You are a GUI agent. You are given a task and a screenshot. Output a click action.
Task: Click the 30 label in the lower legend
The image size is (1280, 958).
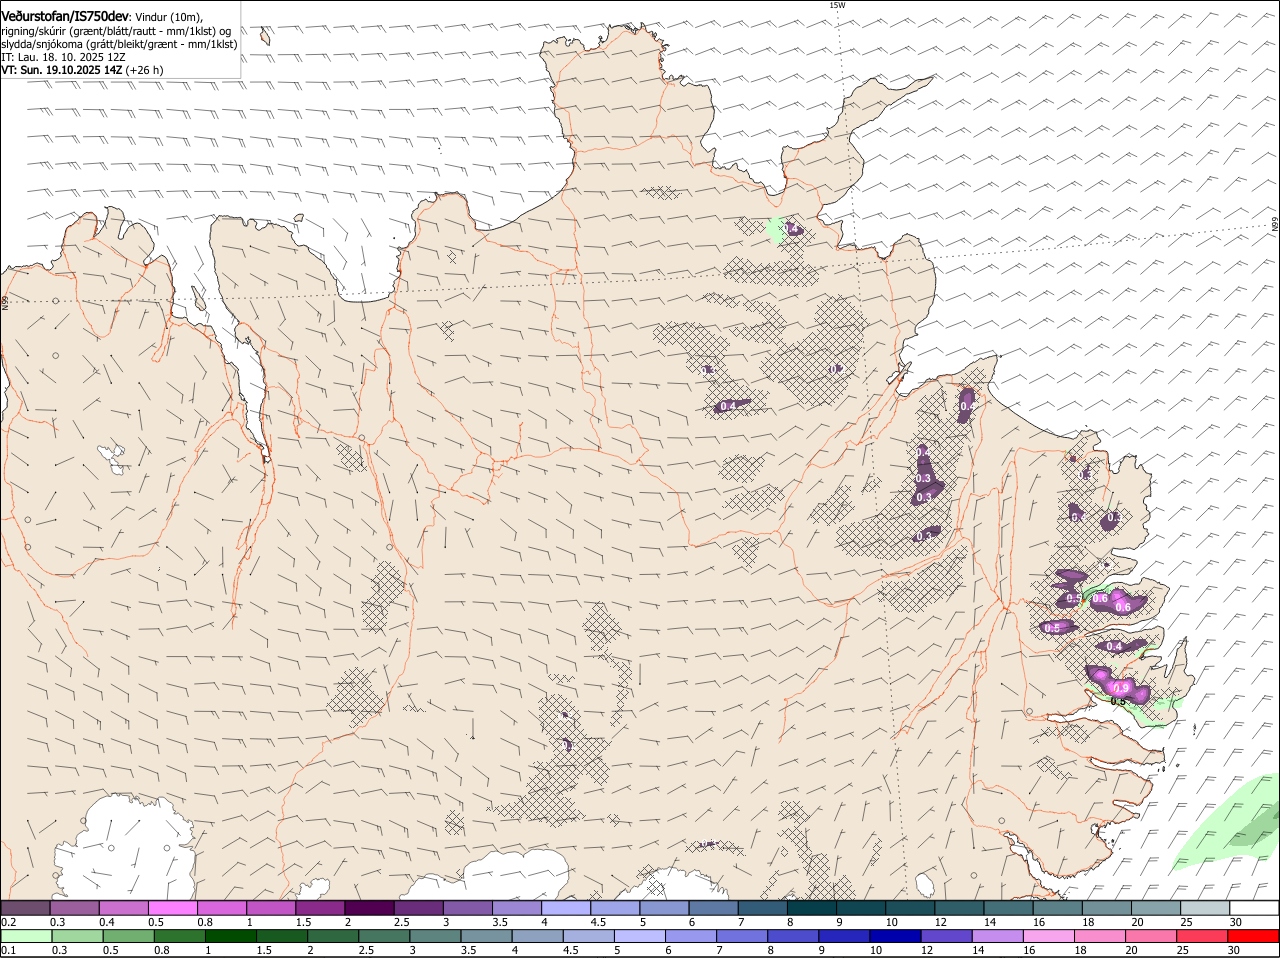pos(1233,950)
